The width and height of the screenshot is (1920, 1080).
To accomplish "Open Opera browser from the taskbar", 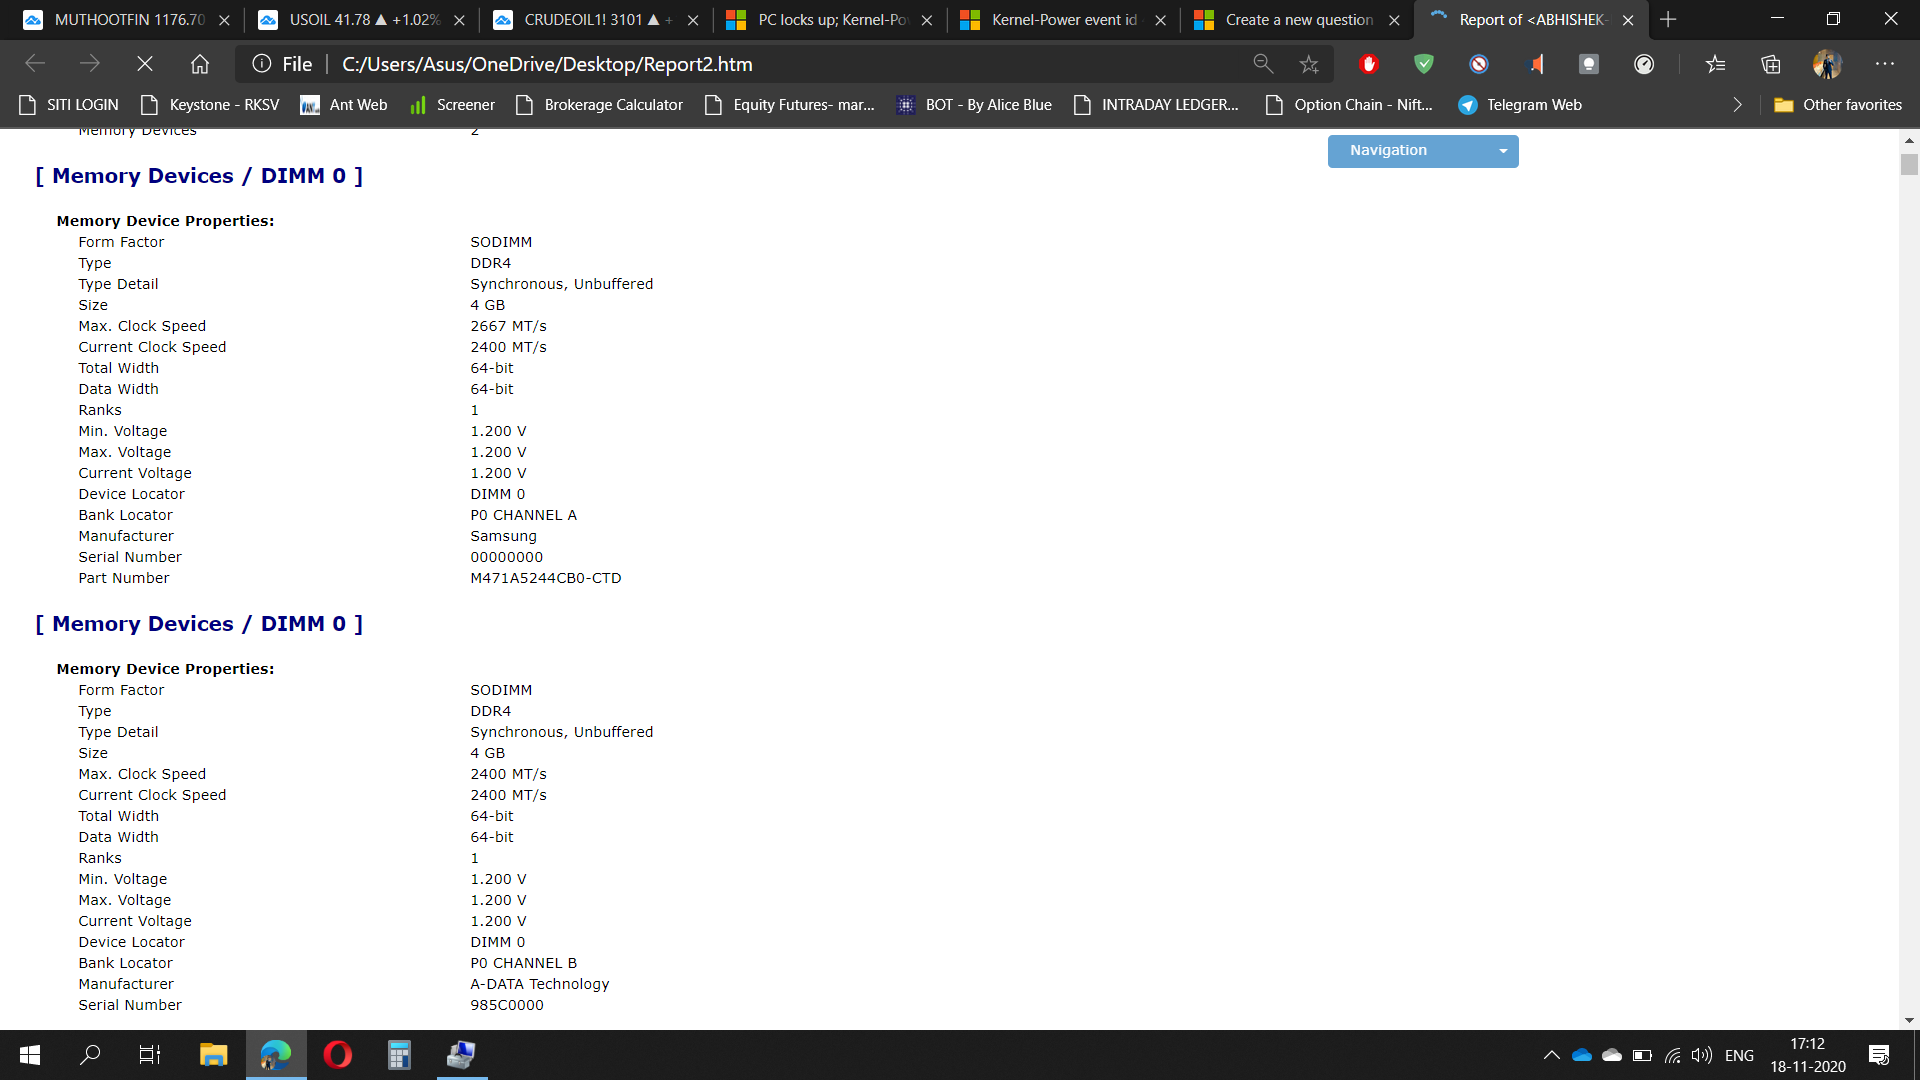I will (x=338, y=1055).
